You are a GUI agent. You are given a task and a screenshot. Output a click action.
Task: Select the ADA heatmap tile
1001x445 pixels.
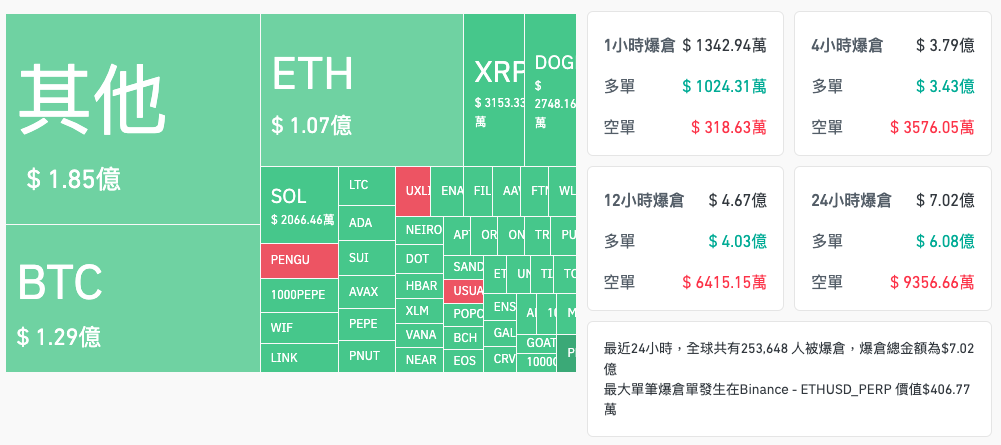coord(368,222)
